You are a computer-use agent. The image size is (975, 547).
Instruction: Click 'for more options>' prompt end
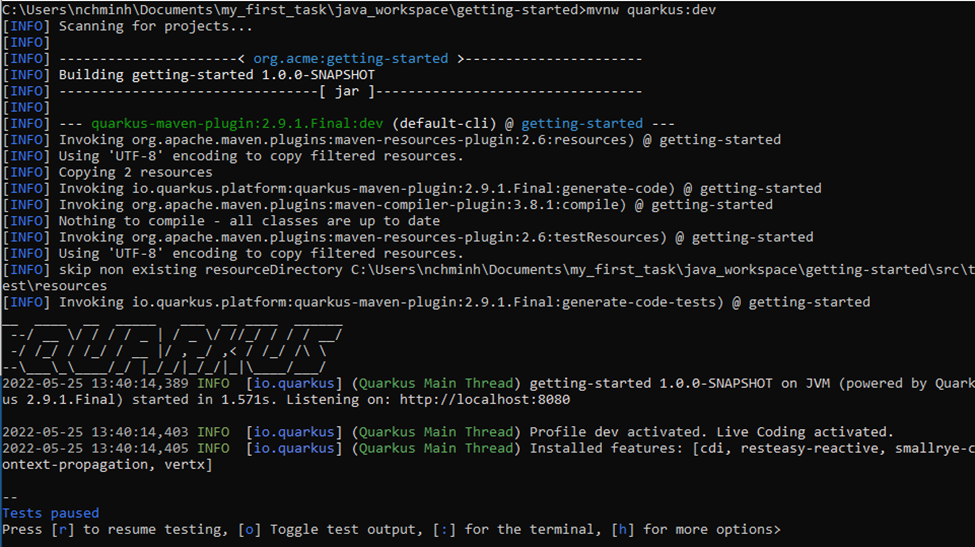pyautogui.click(x=711, y=530)
